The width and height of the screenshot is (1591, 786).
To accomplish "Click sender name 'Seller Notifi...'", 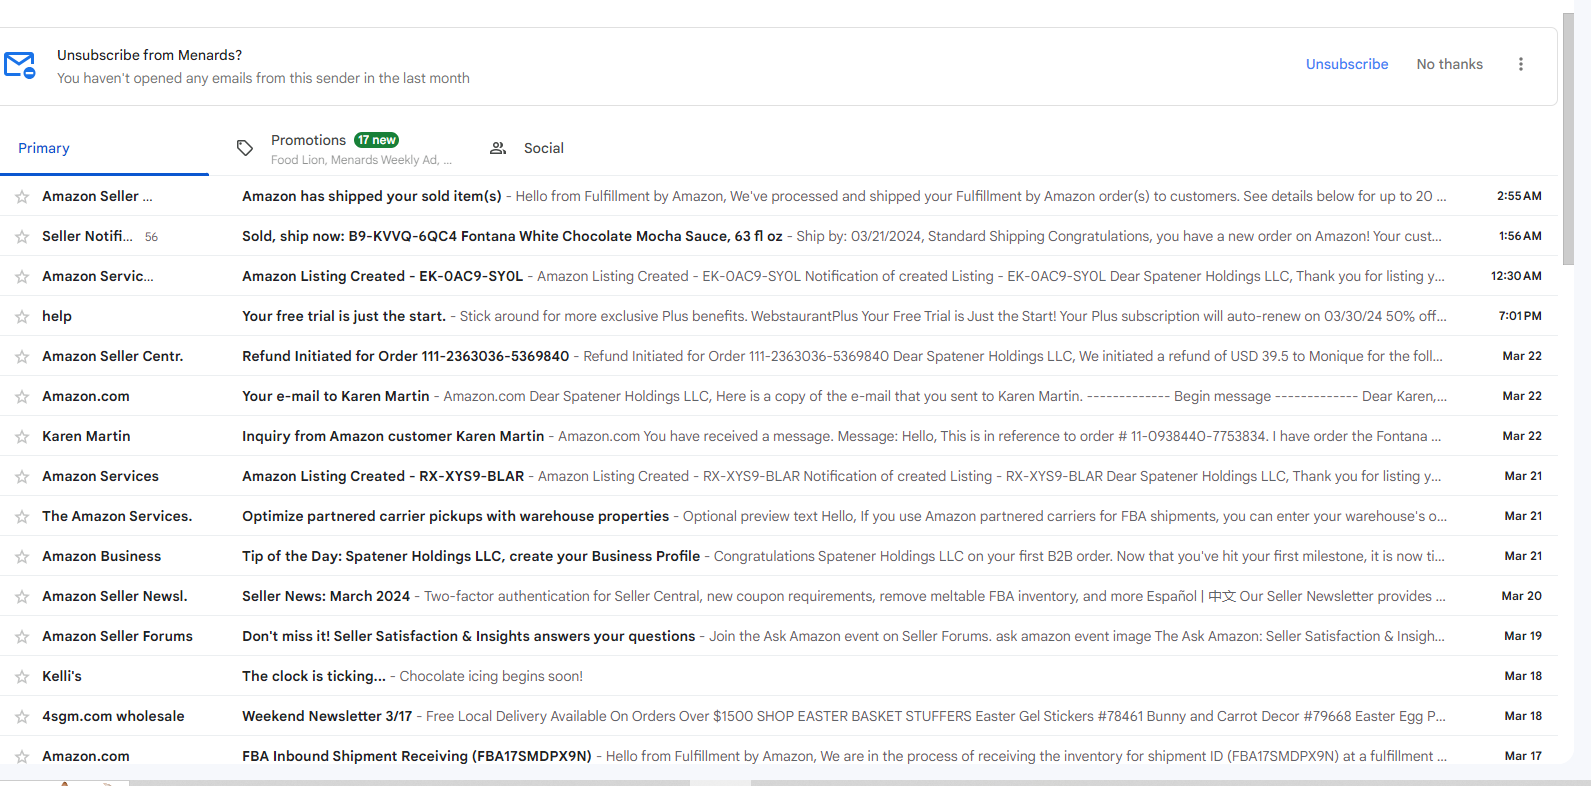I will pos(87,236).
